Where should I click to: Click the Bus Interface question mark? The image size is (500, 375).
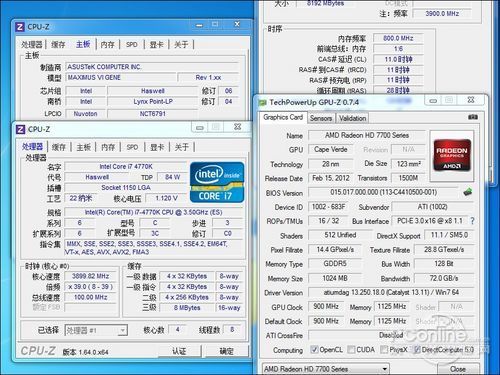coord(472,221)
